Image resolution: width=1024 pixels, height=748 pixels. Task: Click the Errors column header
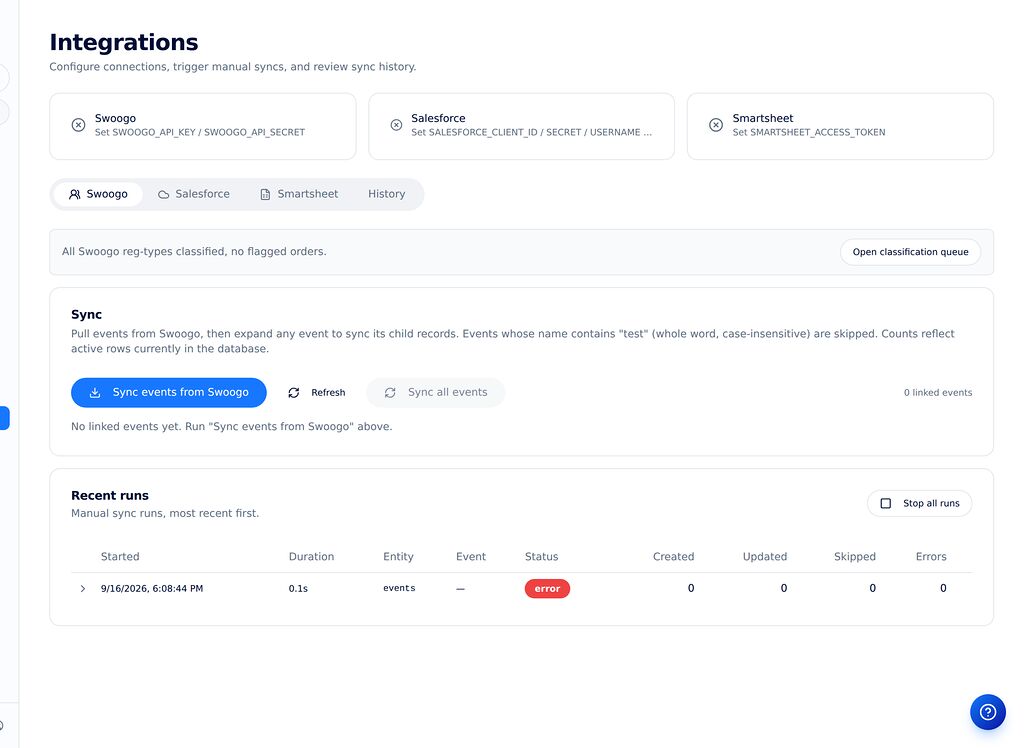pyautogui.click(x=931, y=557)
